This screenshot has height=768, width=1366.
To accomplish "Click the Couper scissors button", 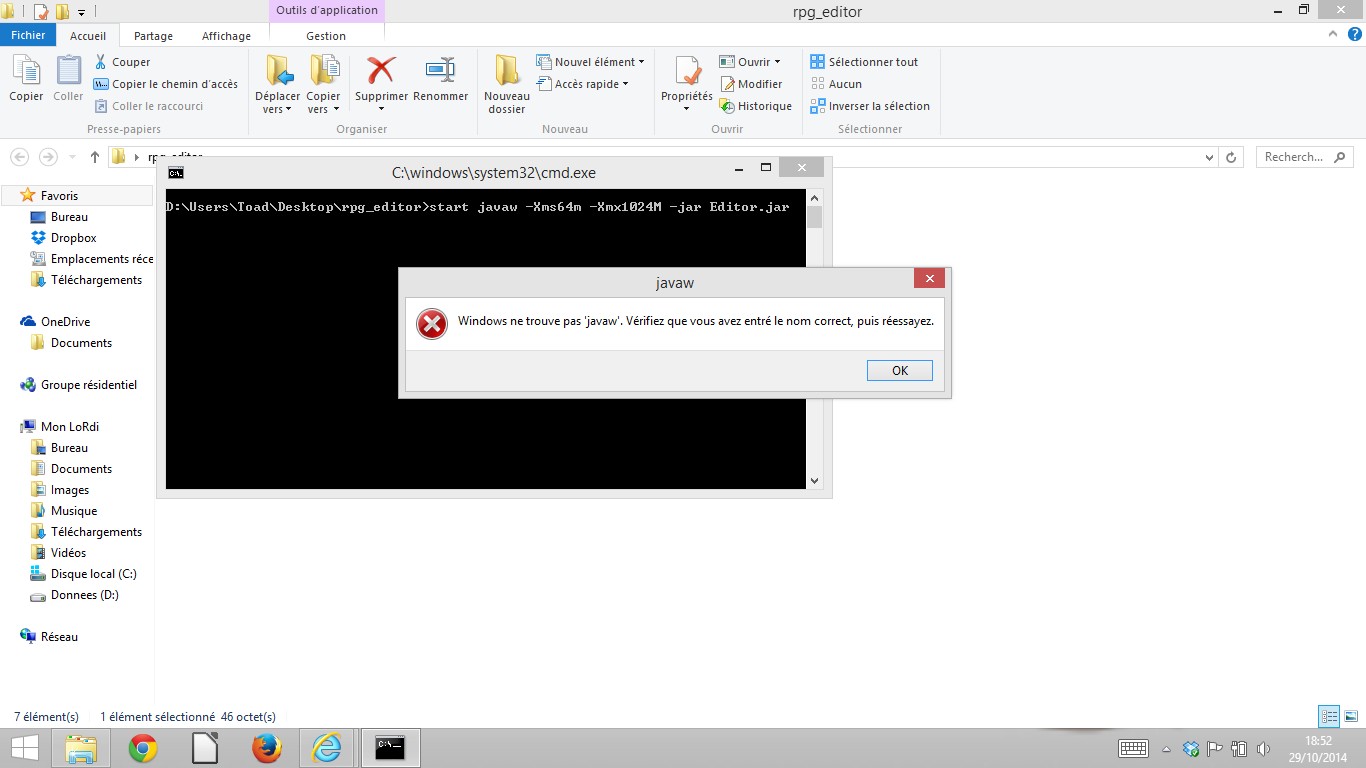I will tap(123, 62).
